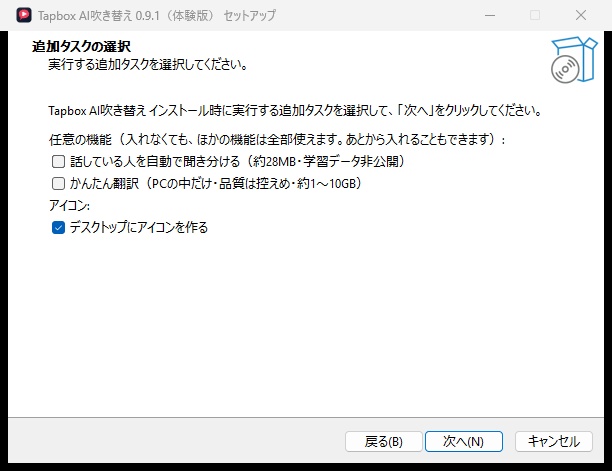
Task: Click the Tapbox app icon in title bar
Action: point(24,15)
